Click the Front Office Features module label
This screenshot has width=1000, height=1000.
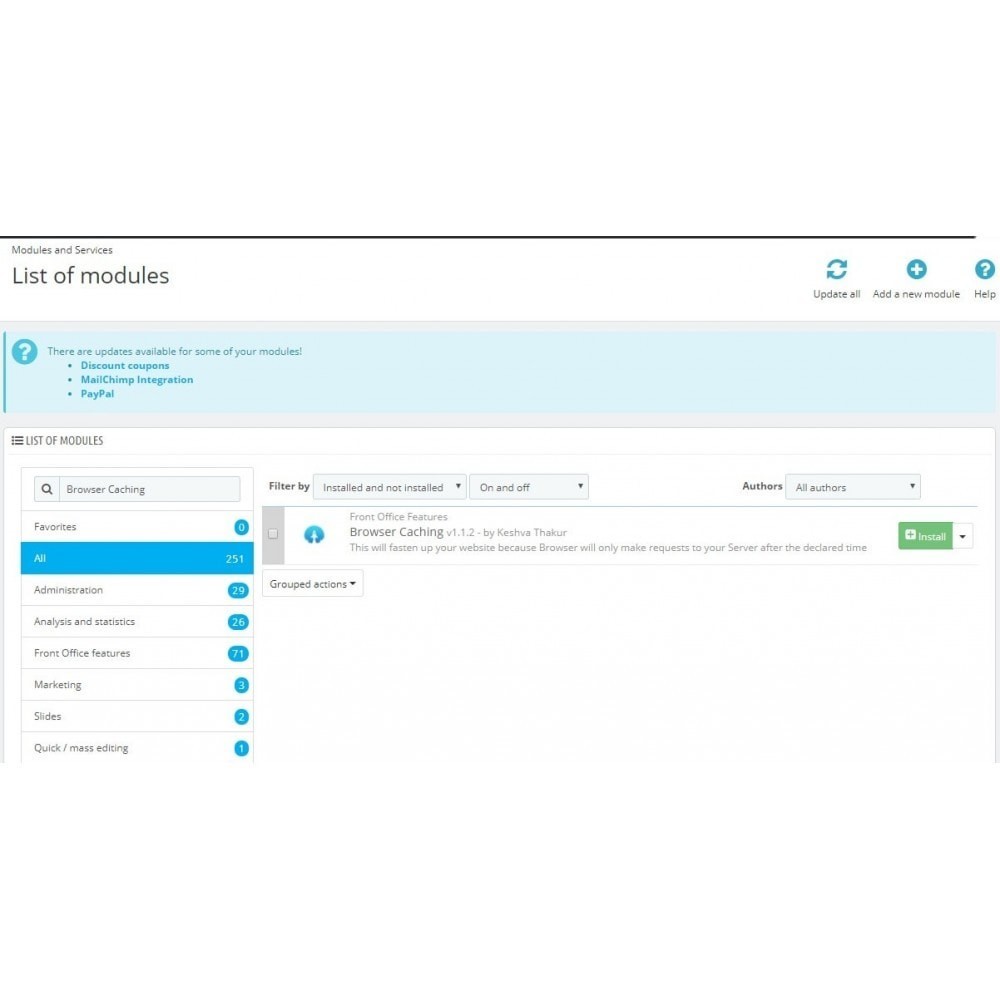tap(399, 517)
